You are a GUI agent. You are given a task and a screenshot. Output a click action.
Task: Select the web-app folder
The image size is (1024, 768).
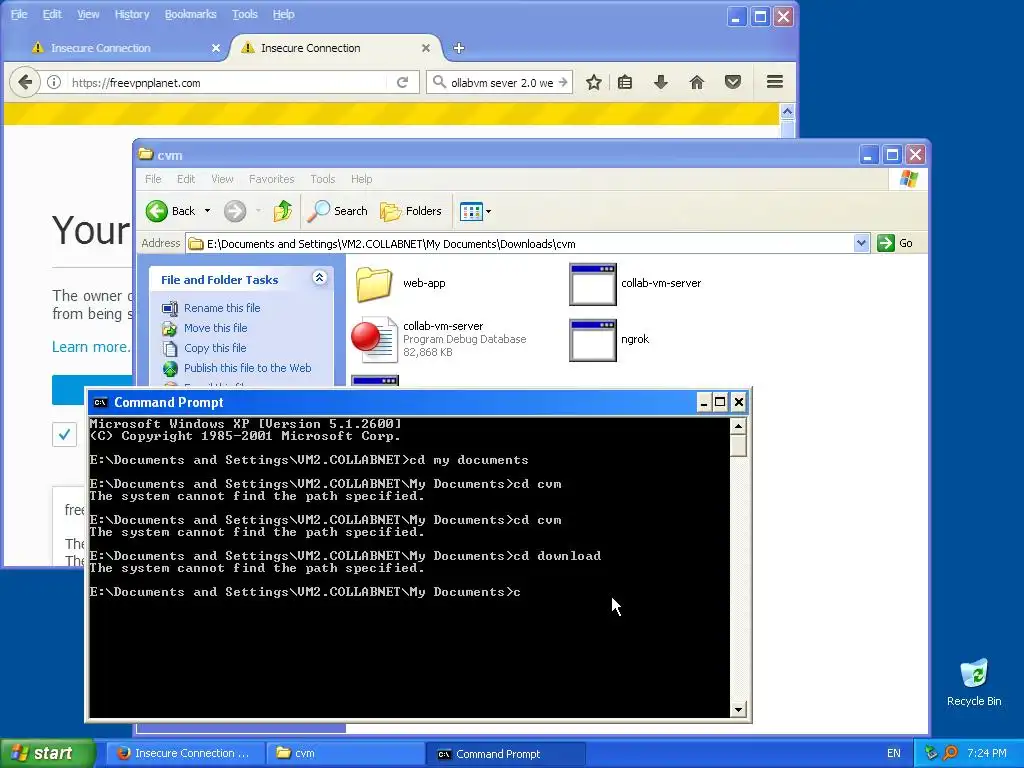(401, 283)
